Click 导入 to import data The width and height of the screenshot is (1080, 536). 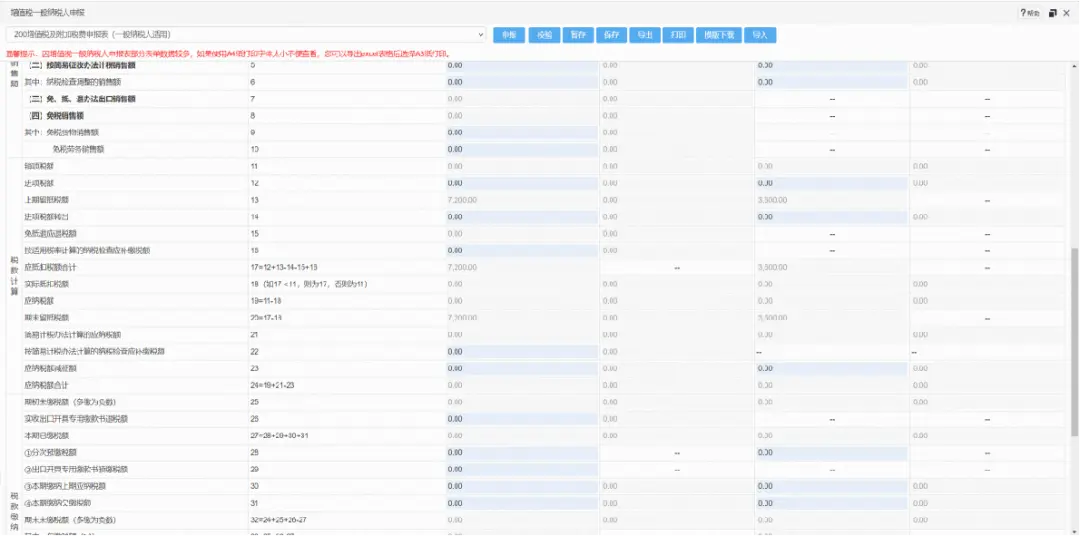click(760, 35)
